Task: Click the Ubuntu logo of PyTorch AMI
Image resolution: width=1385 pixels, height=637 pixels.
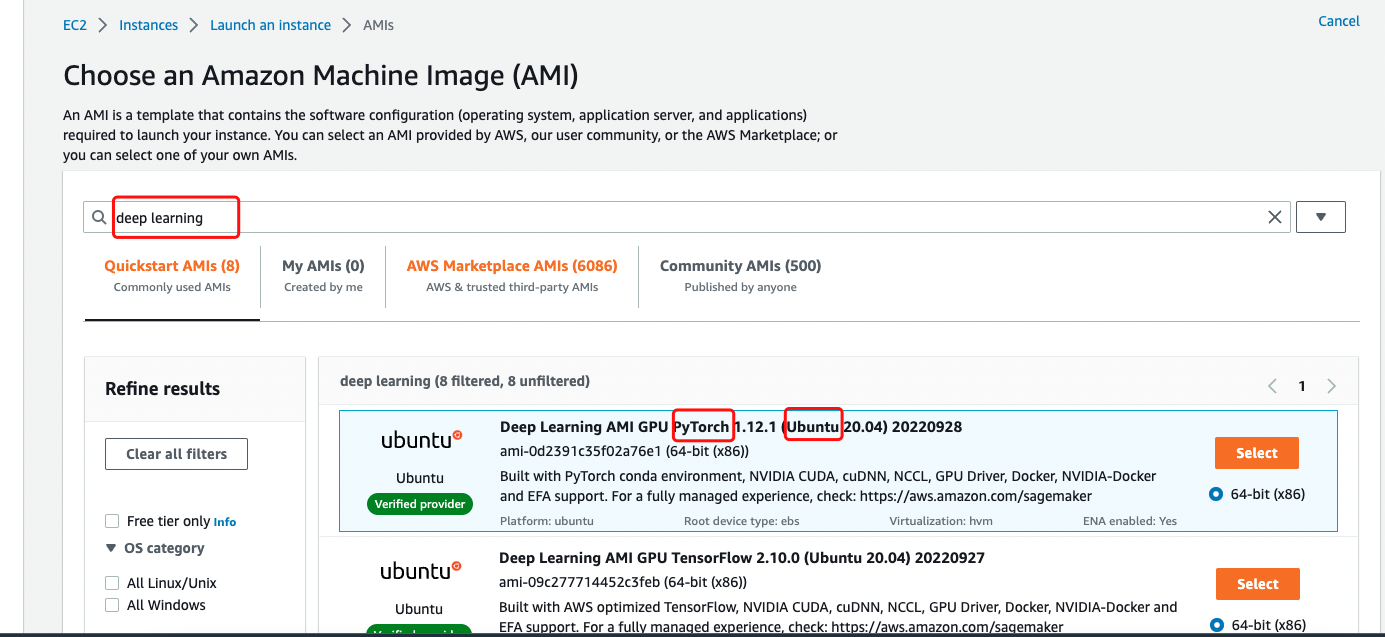Action: (421, 439)
